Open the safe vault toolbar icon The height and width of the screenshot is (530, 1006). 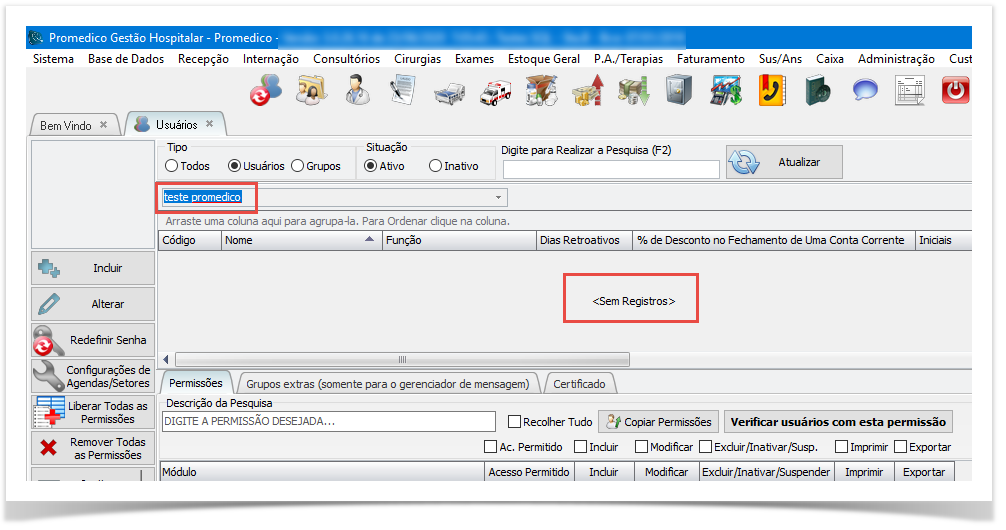679,91
